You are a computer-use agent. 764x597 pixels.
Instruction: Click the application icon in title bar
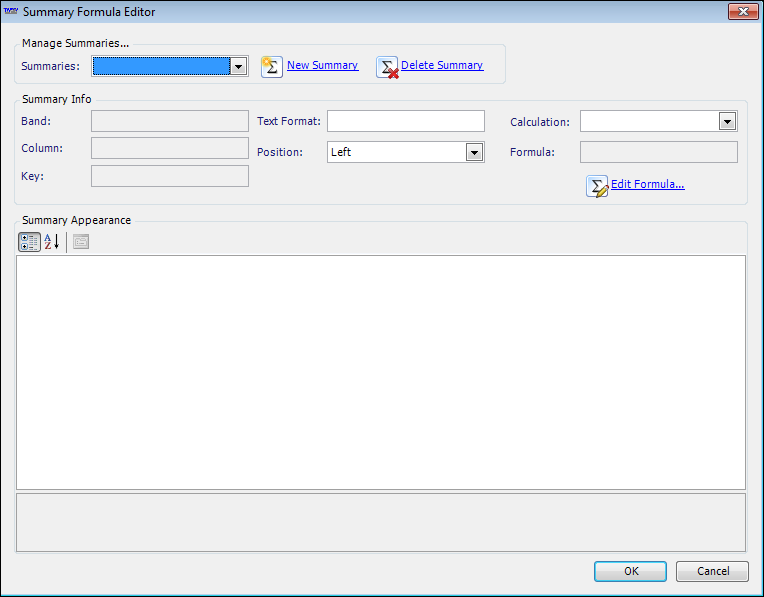pos(11,11)
